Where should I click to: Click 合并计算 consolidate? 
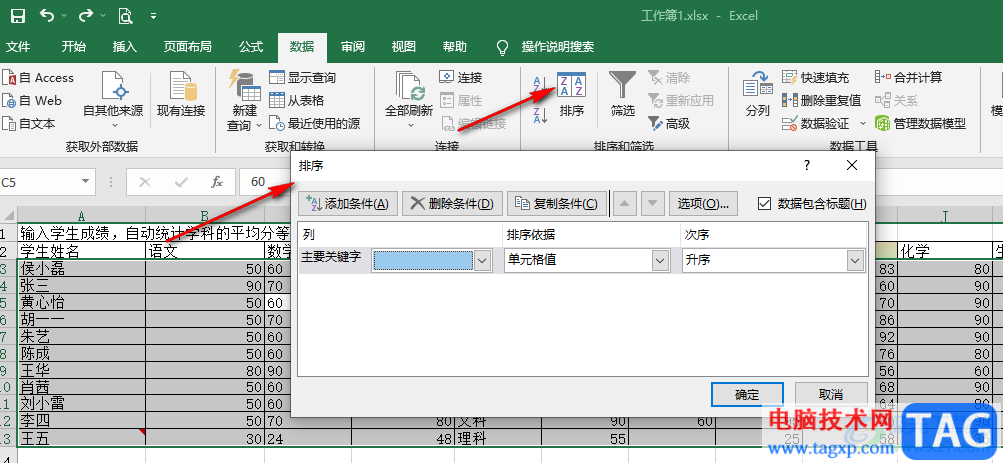coord(908,77)
